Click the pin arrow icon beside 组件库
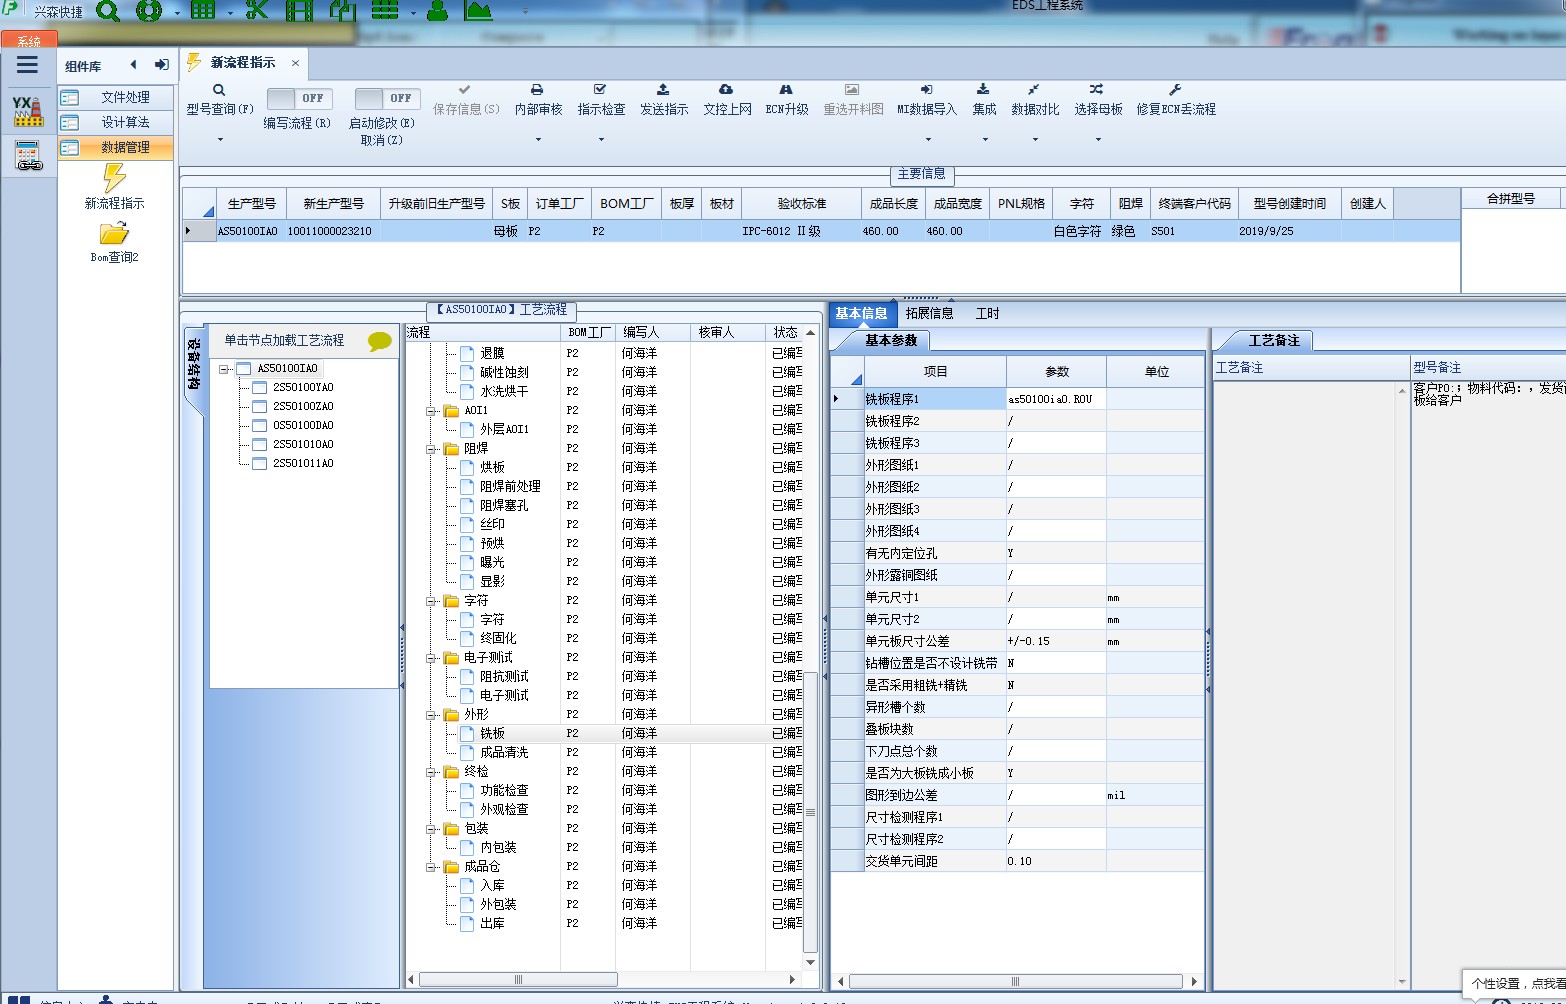This screenshot has width=1566, height=1004. click(x=161, y=65)
